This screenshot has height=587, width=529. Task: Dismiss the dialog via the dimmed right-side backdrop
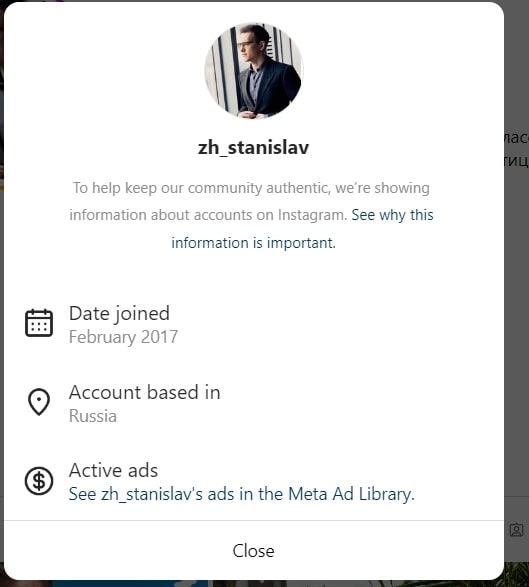517,299
